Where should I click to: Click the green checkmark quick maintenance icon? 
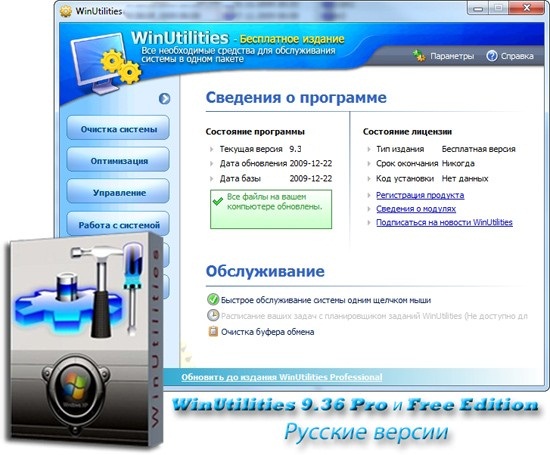pyautogui.click(x=213, y=299)
